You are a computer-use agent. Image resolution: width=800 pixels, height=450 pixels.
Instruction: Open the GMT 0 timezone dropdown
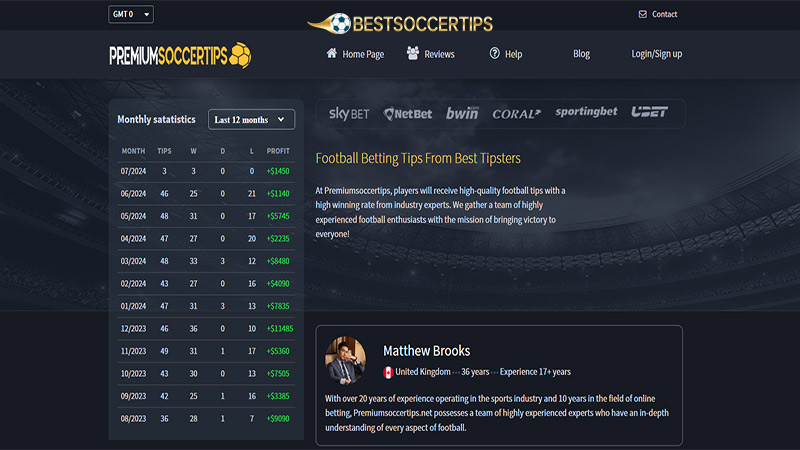(x=131, y=14)
